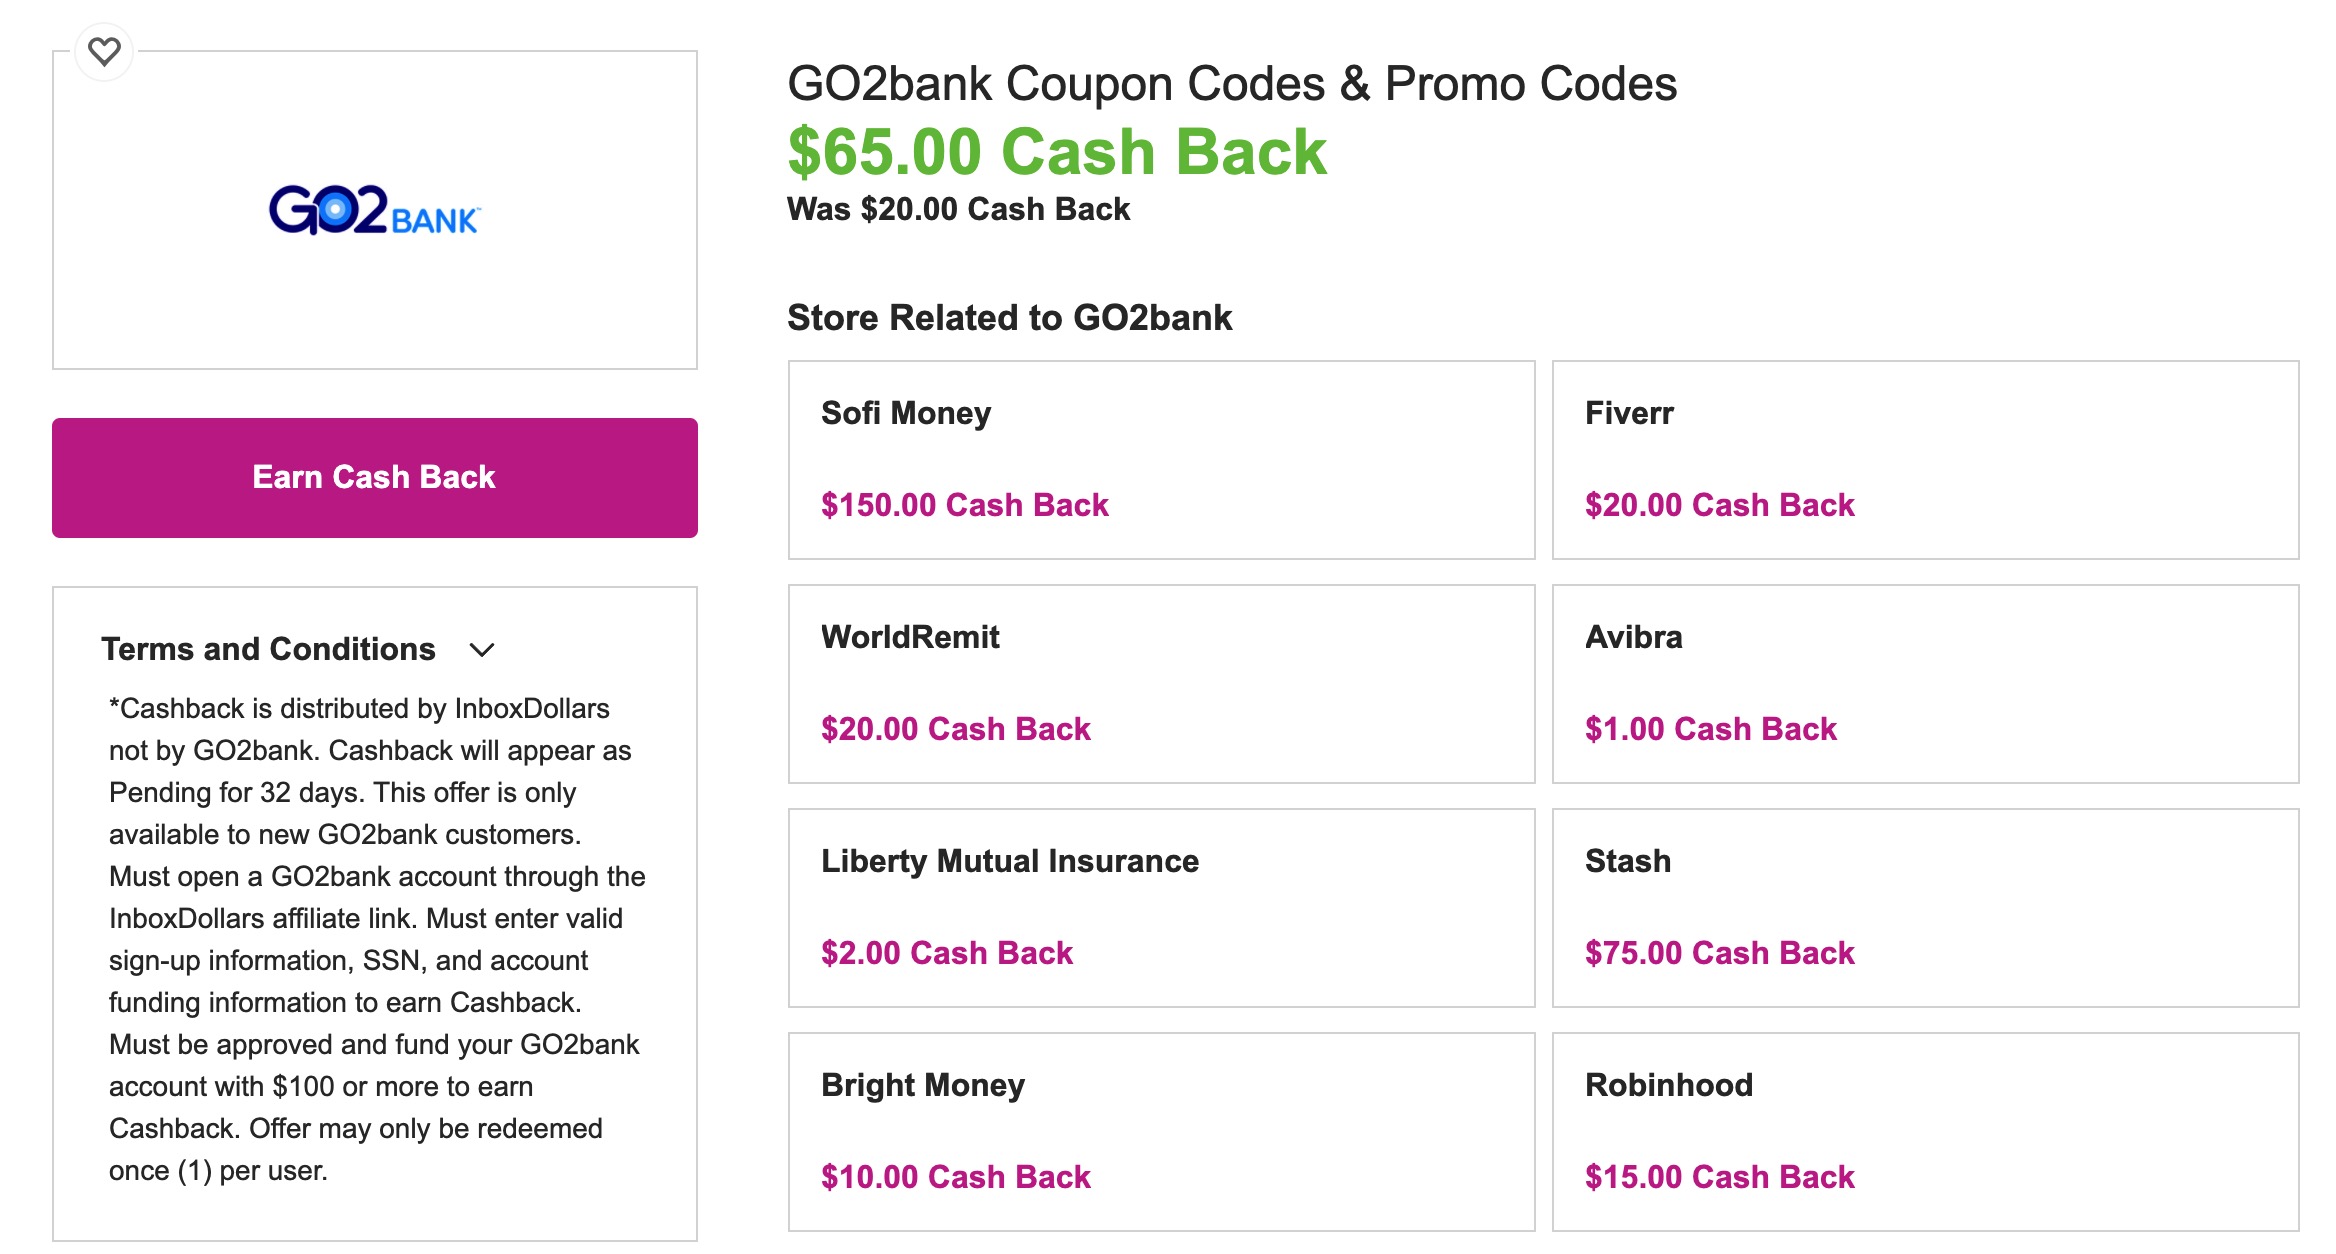Click the Earn Cash Back button
Viewport: 2336px width, 1254px height.
[375, 478]
